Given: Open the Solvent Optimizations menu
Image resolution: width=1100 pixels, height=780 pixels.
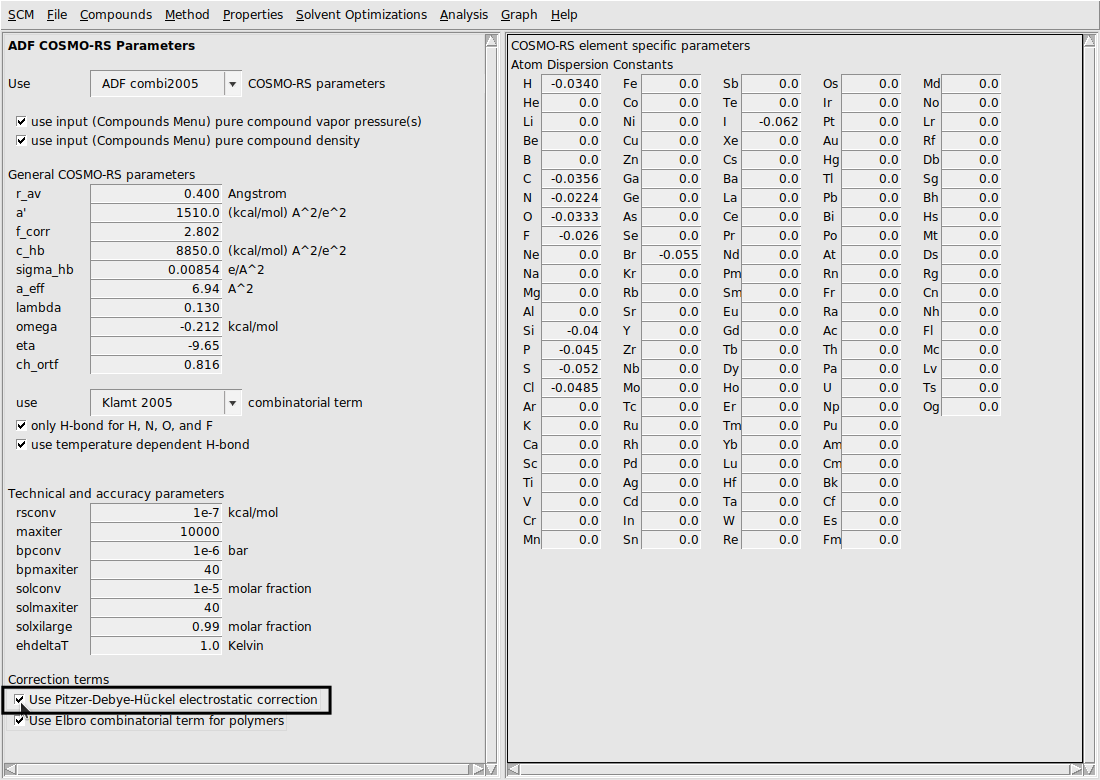Looking at the screenshot, I should point(361,15).
